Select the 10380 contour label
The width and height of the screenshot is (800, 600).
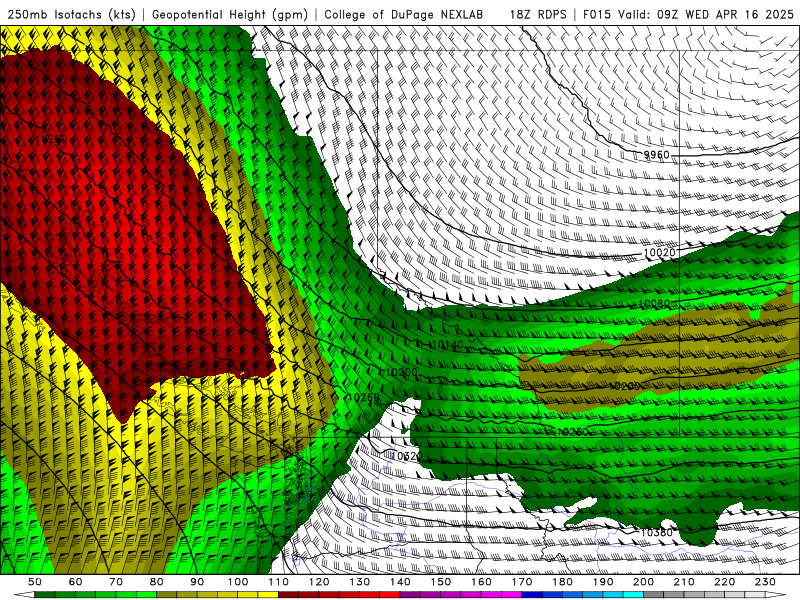(656, 533)
